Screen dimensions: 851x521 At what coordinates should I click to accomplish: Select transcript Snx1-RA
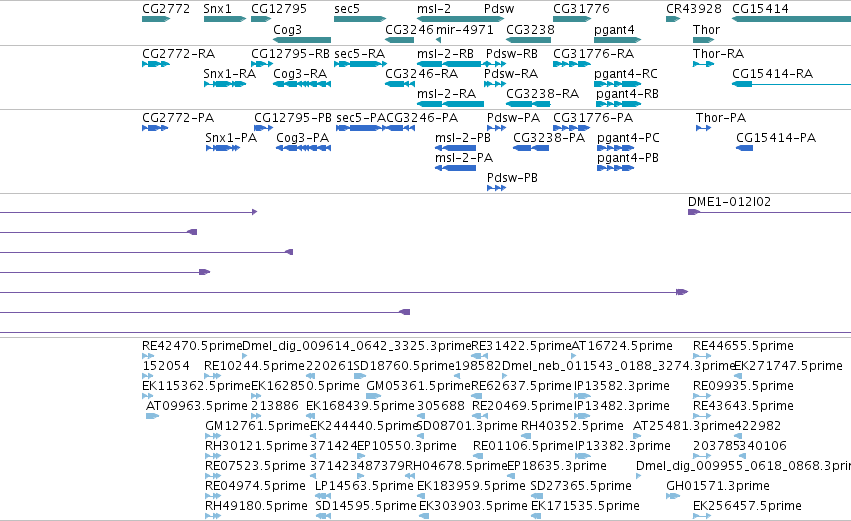pos(225,84)
